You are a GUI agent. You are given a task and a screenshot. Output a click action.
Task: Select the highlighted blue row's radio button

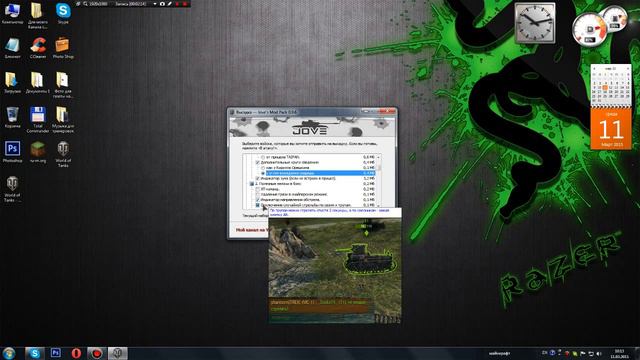click(263, 173)
